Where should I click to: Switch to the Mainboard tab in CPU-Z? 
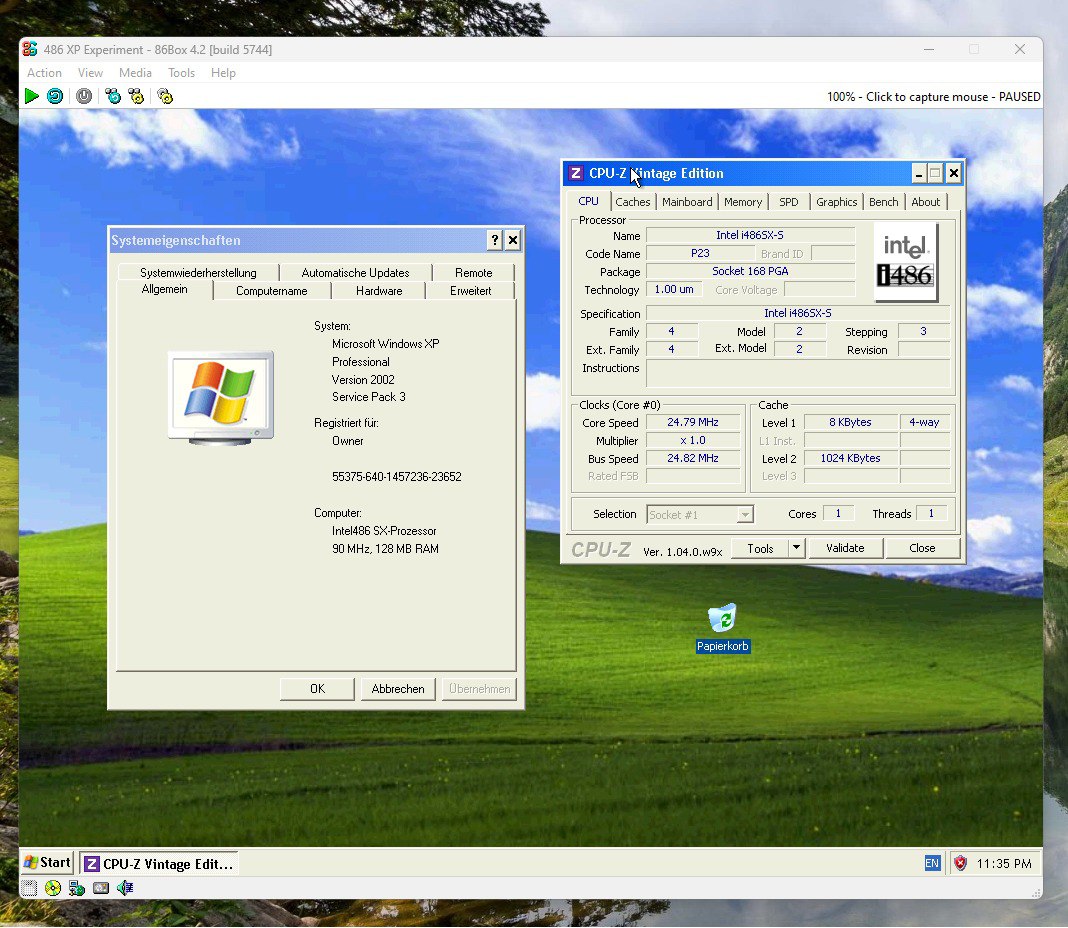click(x=687, y=202)
